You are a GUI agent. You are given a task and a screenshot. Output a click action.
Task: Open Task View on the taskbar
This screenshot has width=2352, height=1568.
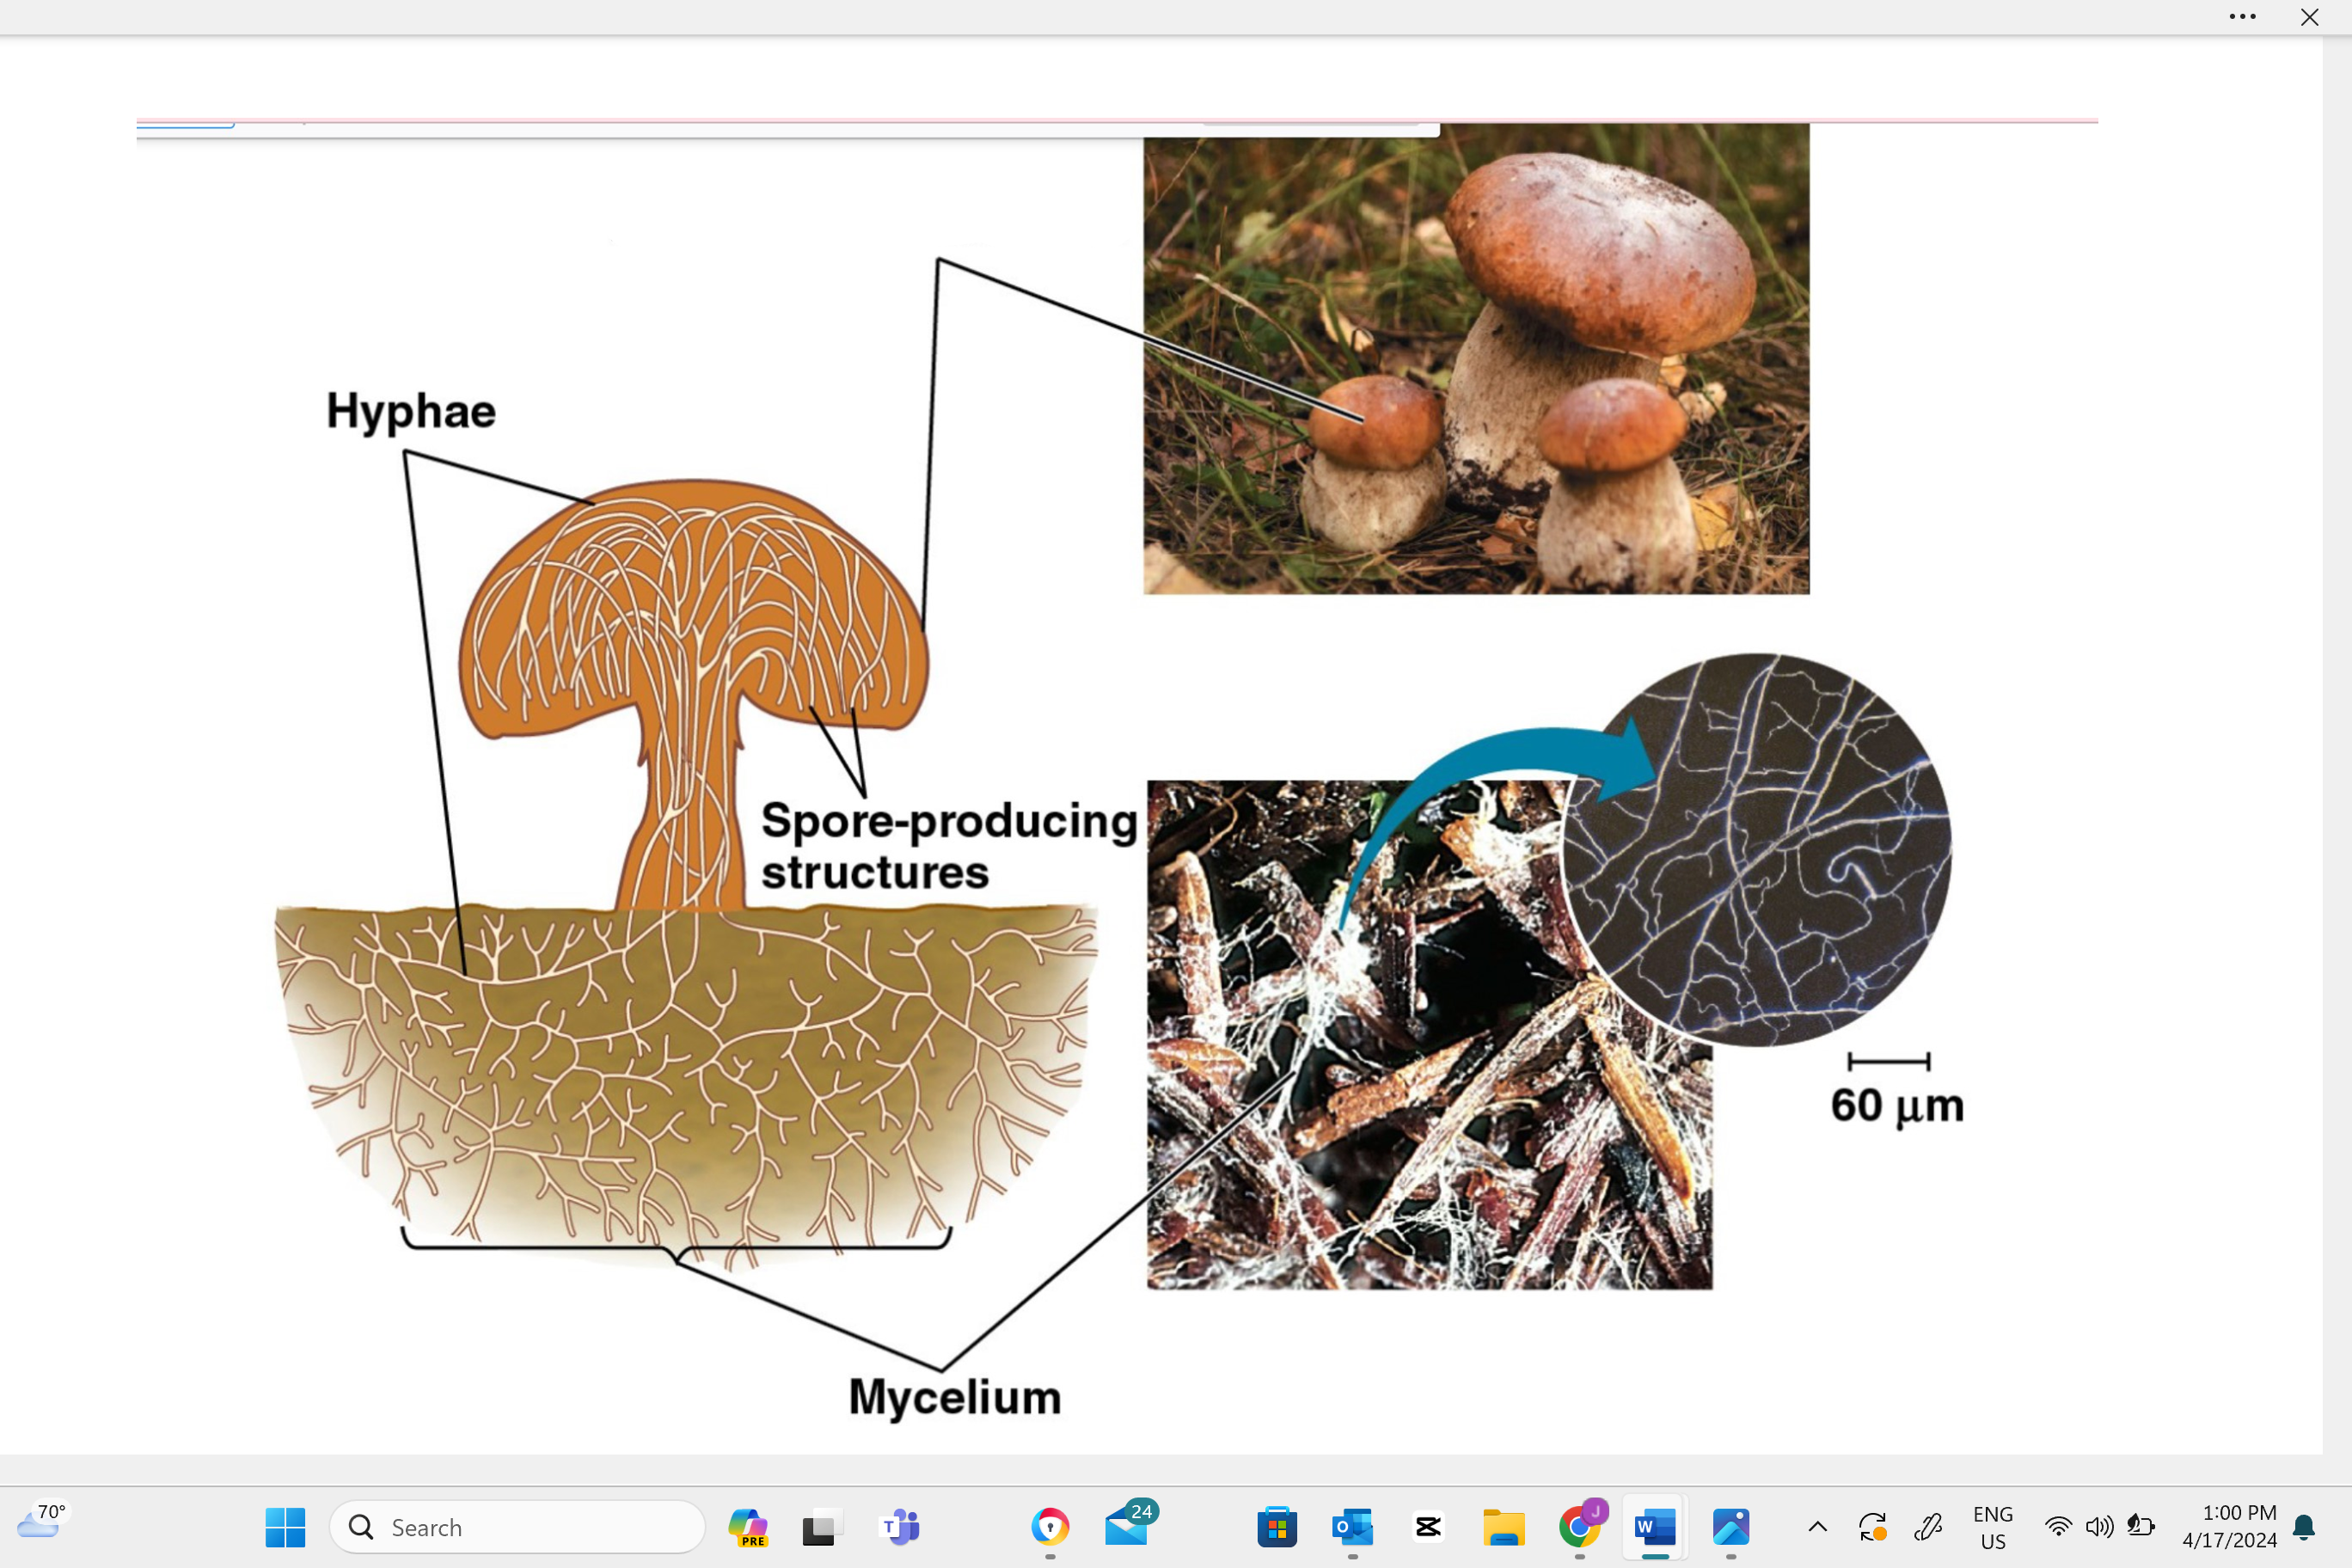tap(822, 1527)
